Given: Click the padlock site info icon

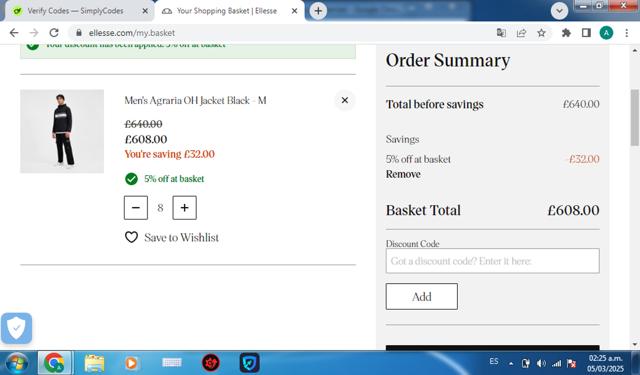Looking at the screenshot, I should (79, 33).
